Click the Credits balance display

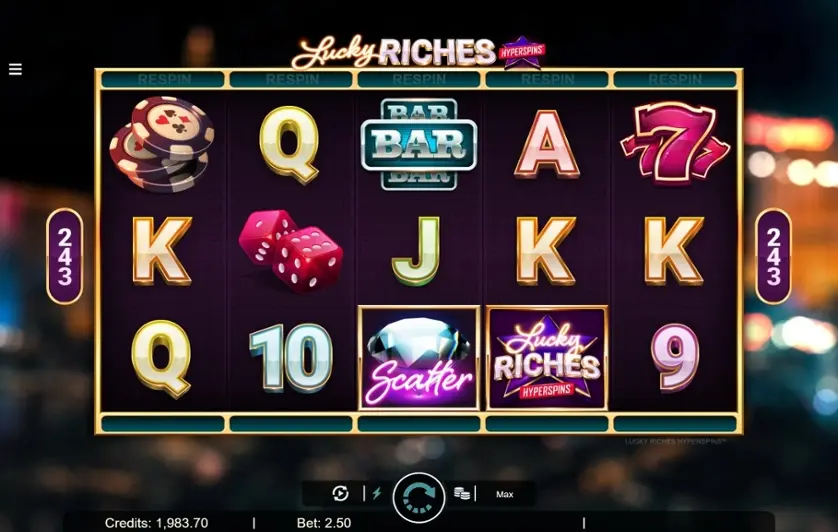pos(156,523)
